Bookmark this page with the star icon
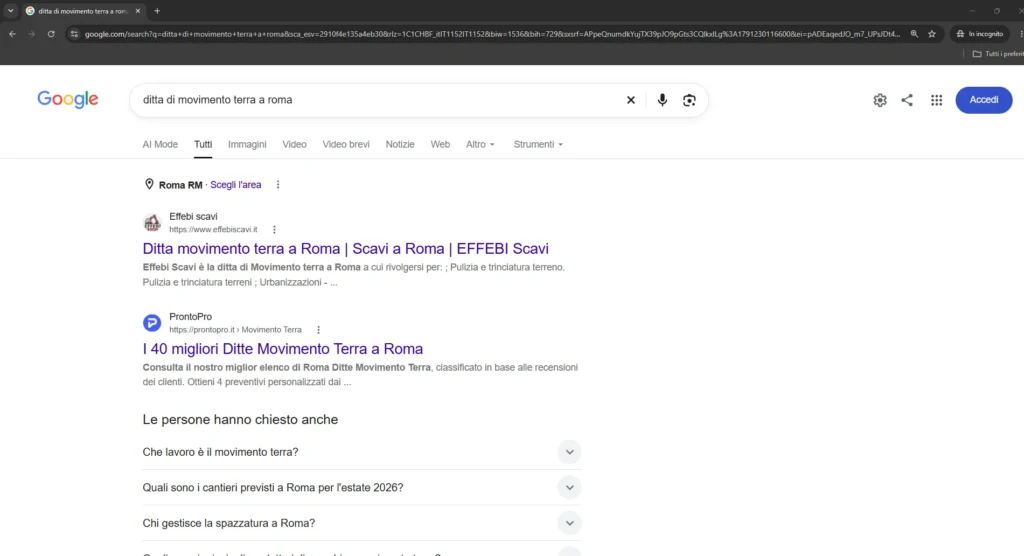This screenshot has height=556, width=1024. pyautogui.click(x=932, y=34)
